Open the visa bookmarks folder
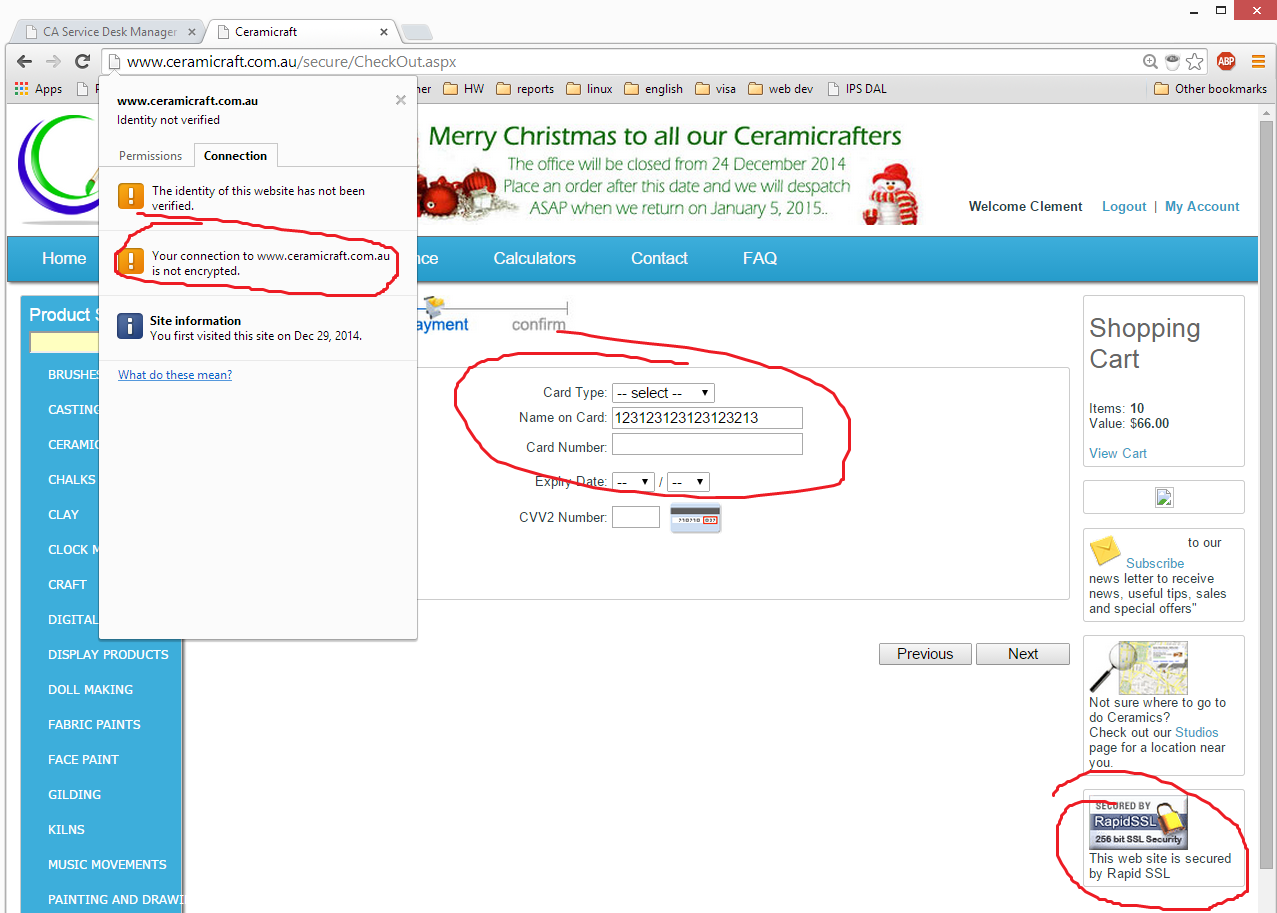Screen dimensions: 1277x913 click(715, 89)
